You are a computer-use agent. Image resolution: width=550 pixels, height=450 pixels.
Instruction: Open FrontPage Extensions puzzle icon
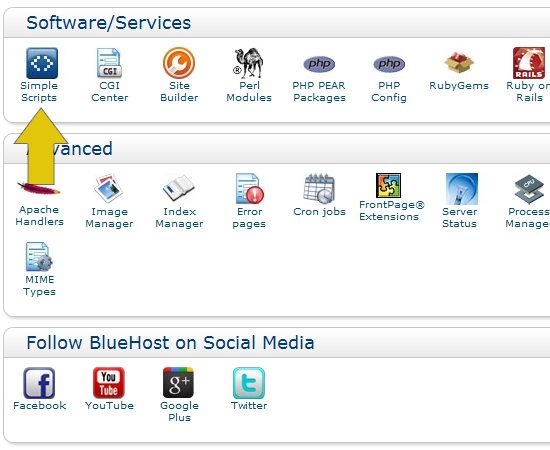pyautogui.click(x=388, y=185)
